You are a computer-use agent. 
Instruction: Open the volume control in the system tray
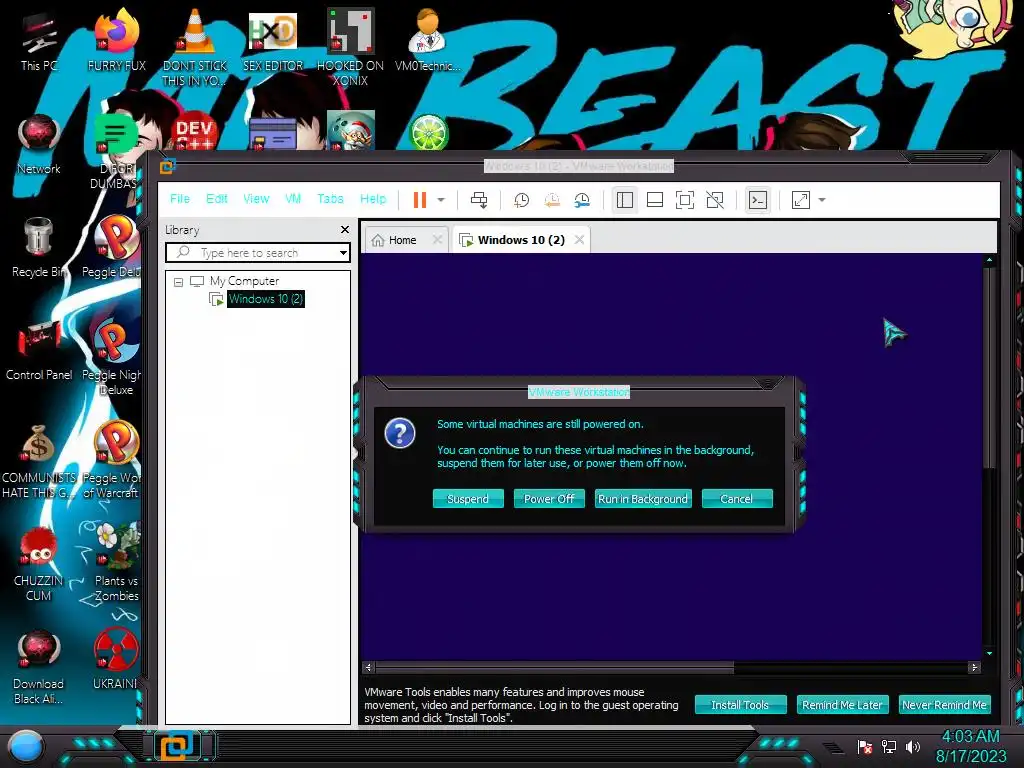coord(913,746)
